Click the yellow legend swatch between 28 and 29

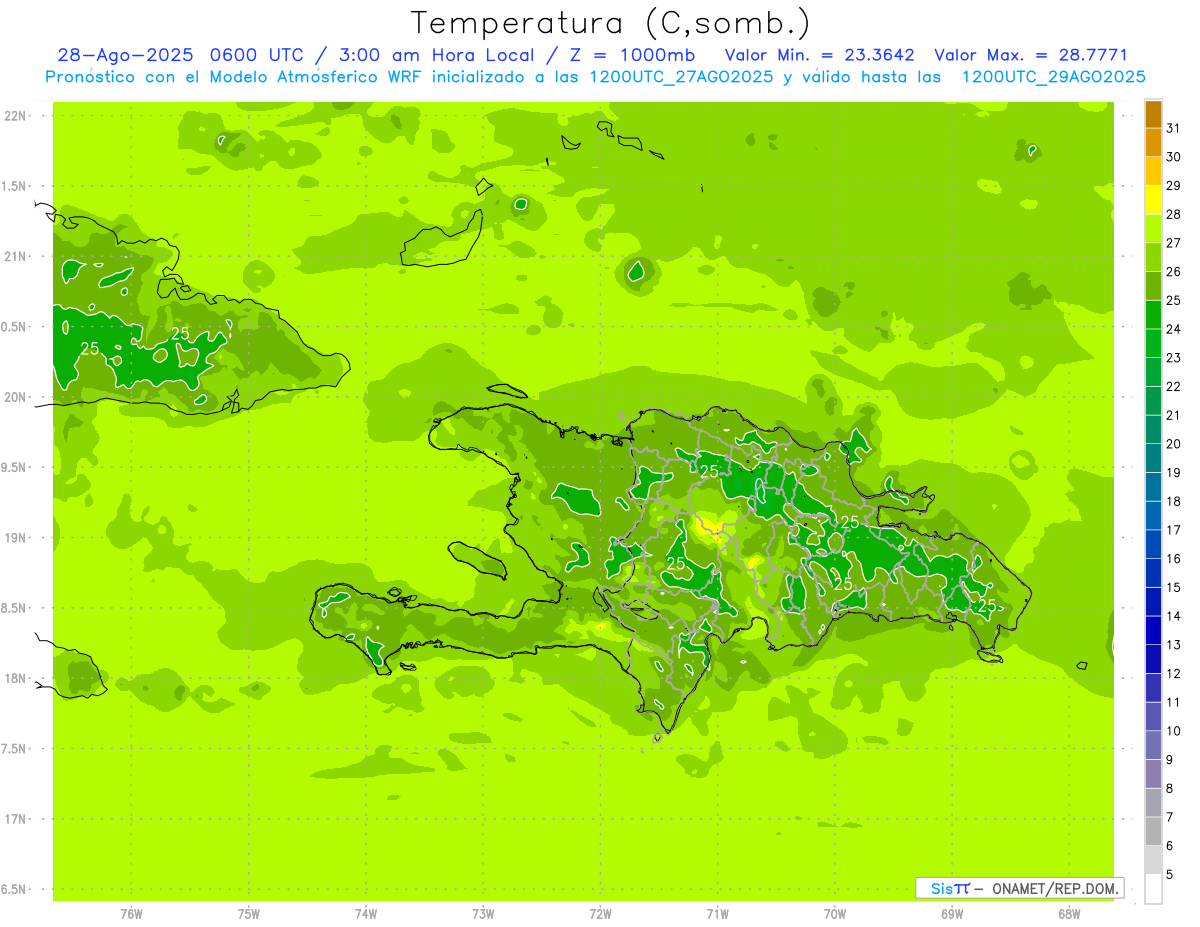(1153, 199)
